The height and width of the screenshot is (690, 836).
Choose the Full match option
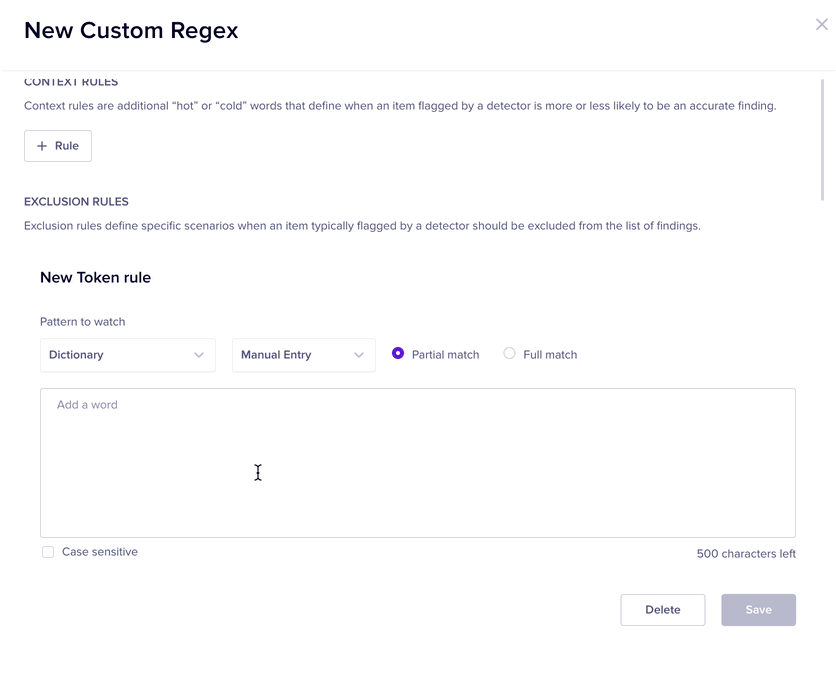pyautogui.click(x=510, y=354)
